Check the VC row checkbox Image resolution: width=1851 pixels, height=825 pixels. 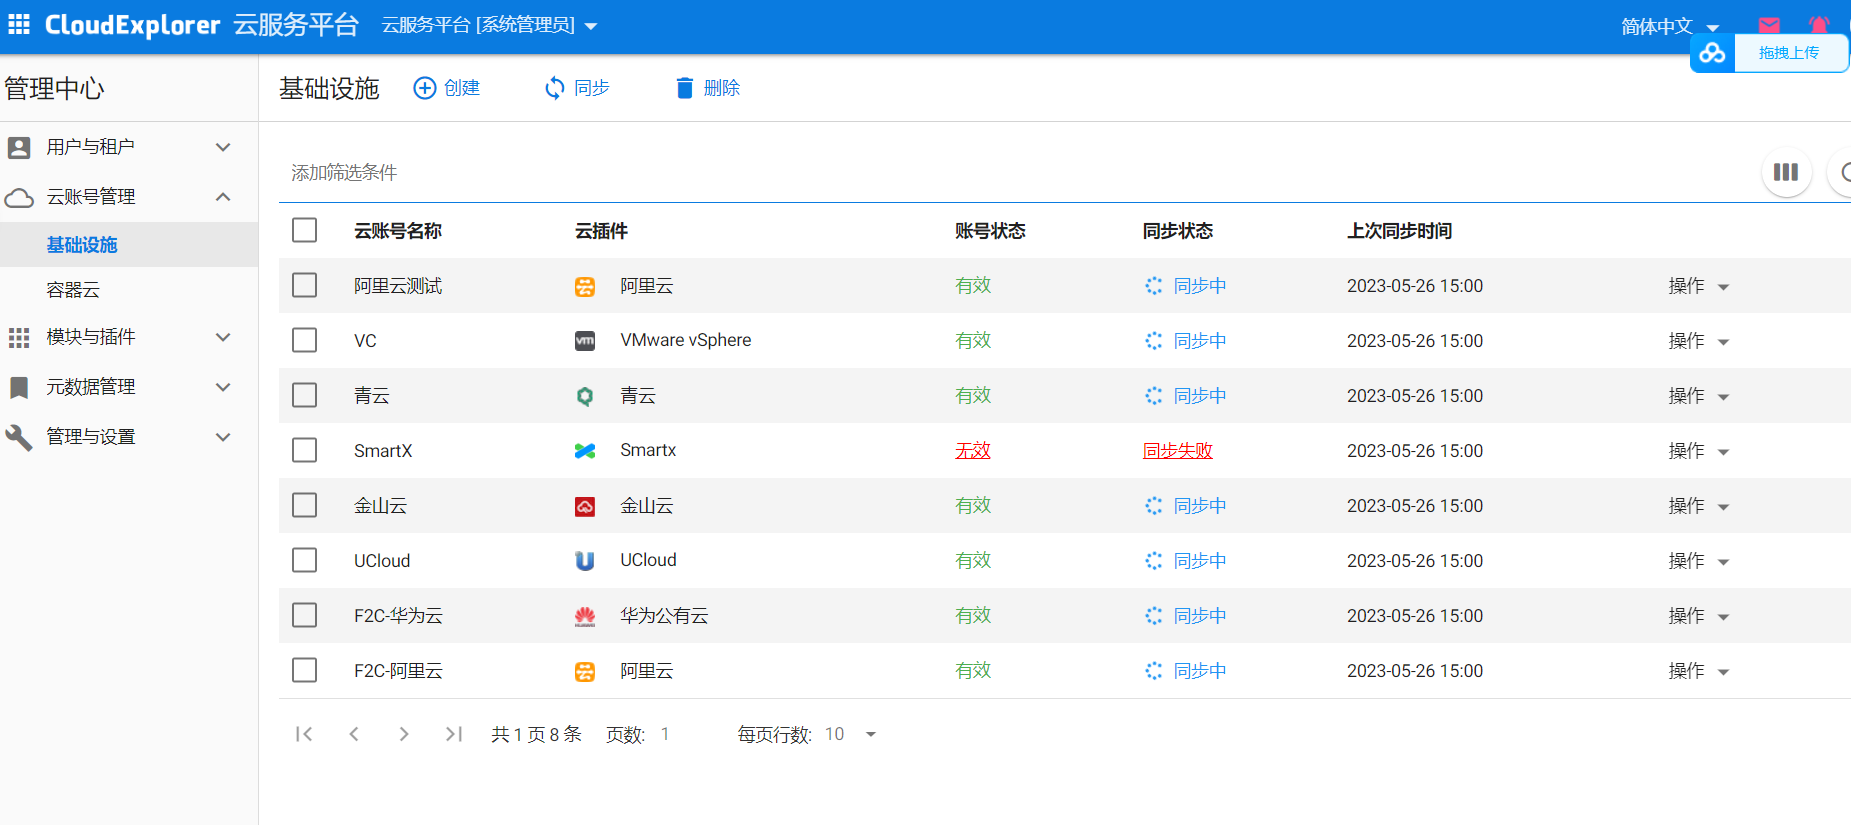click(x=305, y=340)
